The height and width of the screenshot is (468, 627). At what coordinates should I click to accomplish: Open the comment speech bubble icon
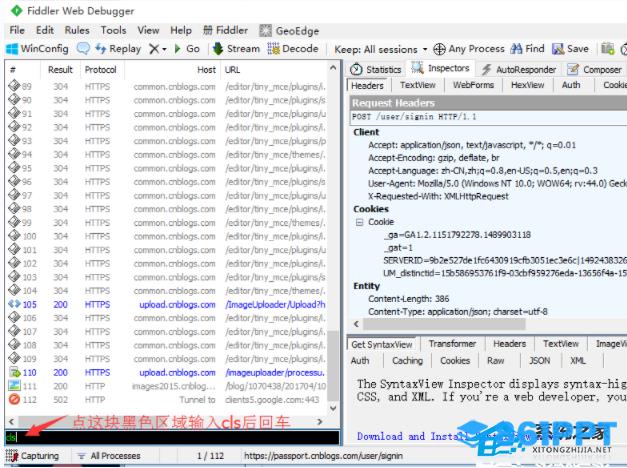[x=83, y=48]
